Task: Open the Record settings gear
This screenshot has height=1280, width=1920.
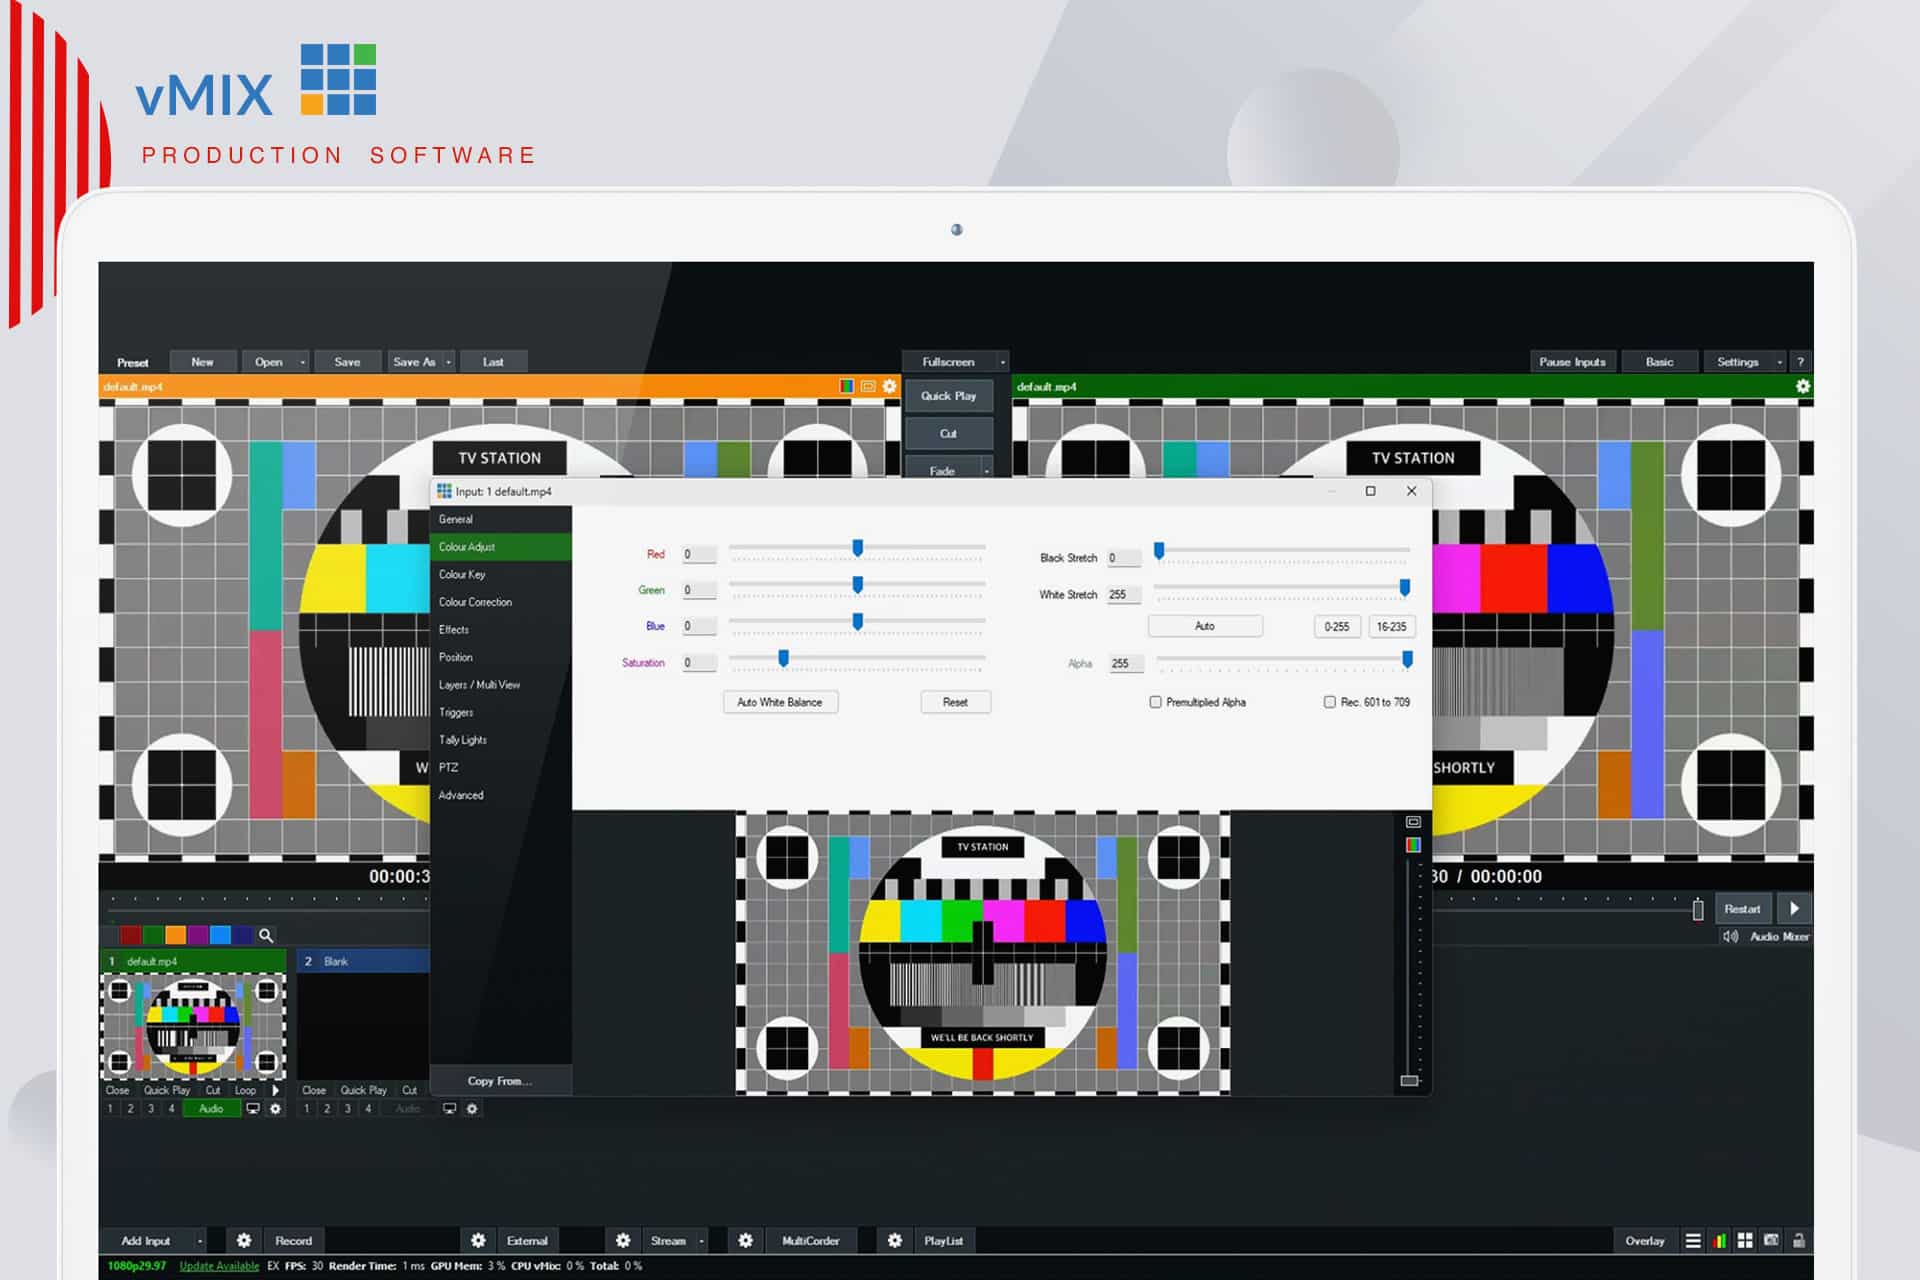Action: [x=244, y=1240]
